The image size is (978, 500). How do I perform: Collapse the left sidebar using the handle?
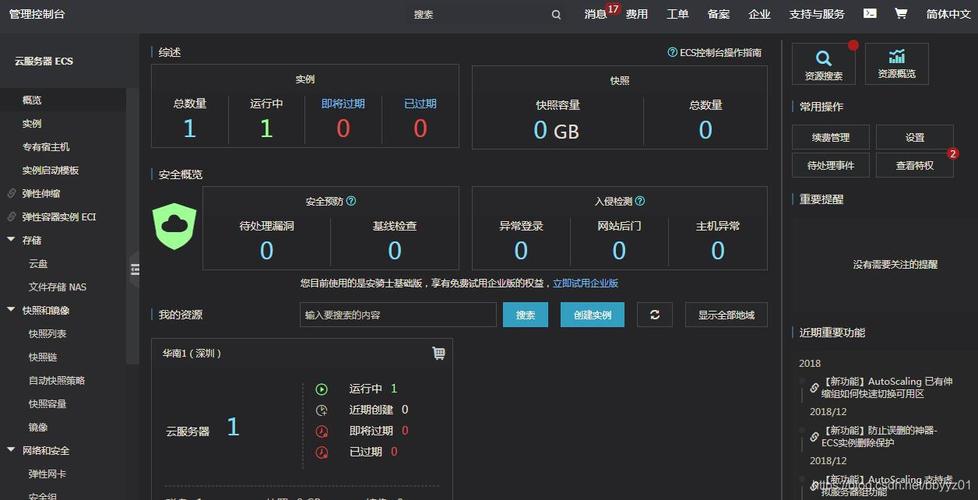(x=133, y=269)
